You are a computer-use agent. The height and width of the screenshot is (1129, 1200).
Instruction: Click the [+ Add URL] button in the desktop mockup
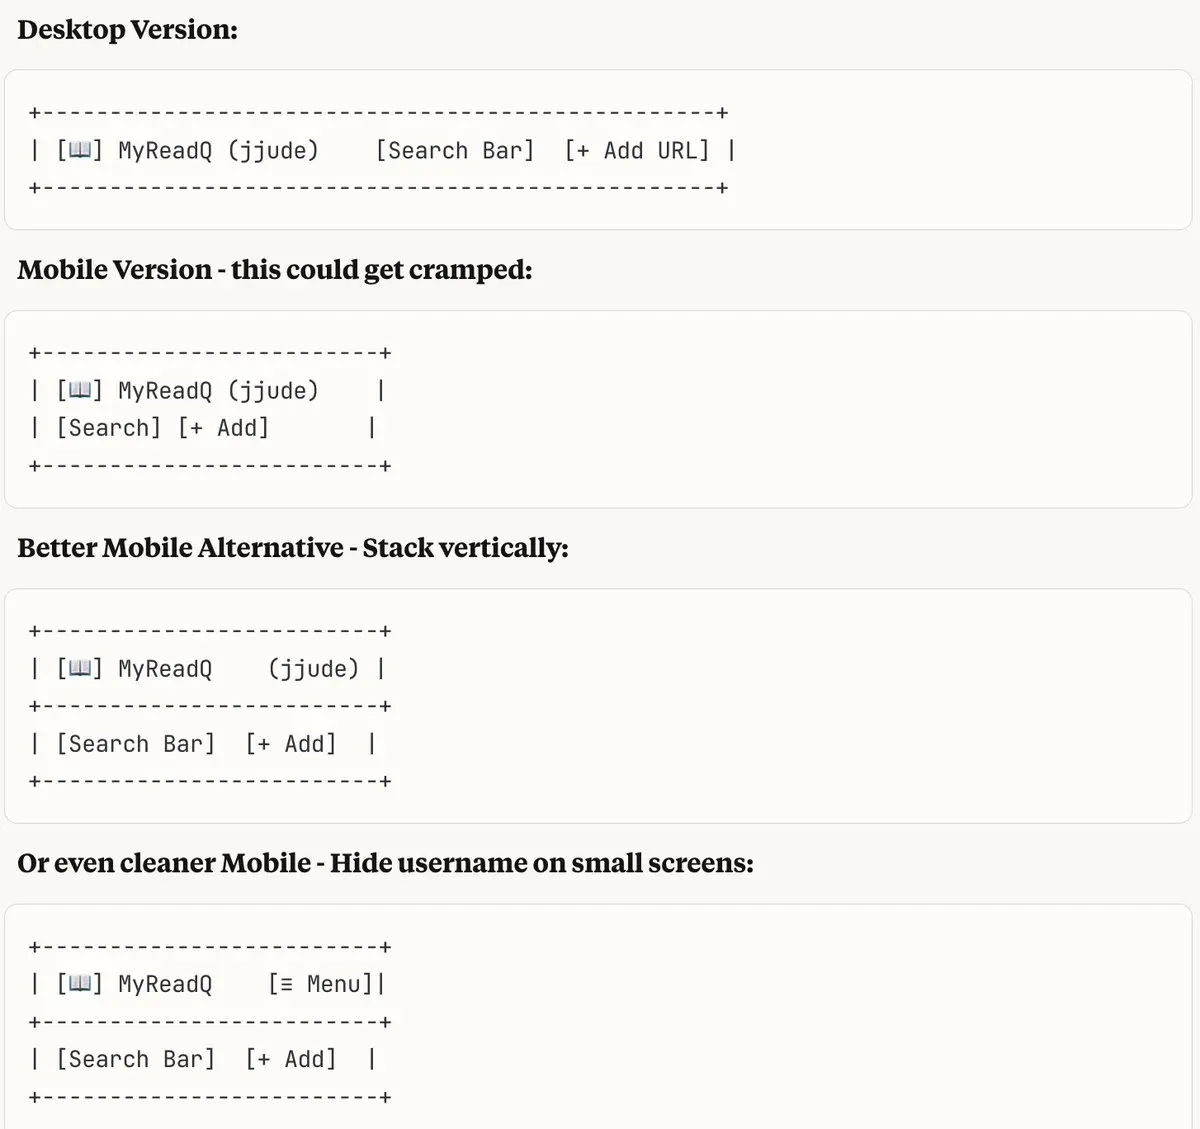637,151
